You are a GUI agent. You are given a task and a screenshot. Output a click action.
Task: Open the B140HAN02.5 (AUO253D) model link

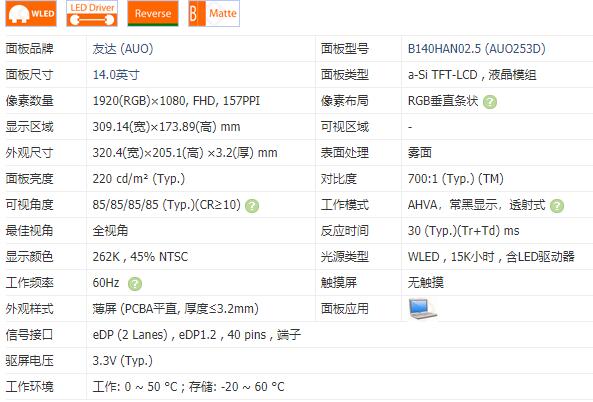[477, 49]
